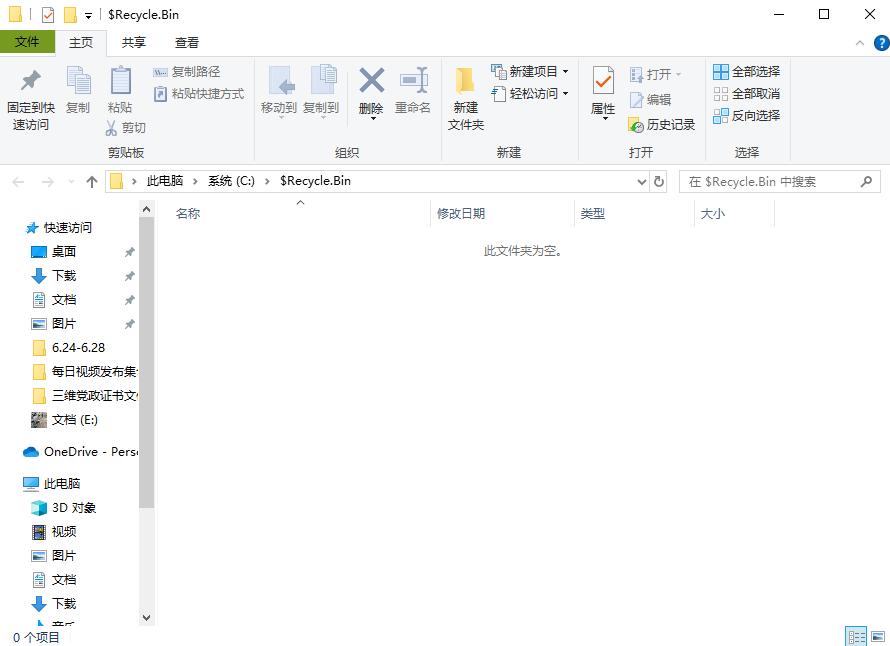
Task: Click the History (历史记录) icon
Action: (662, 127)
